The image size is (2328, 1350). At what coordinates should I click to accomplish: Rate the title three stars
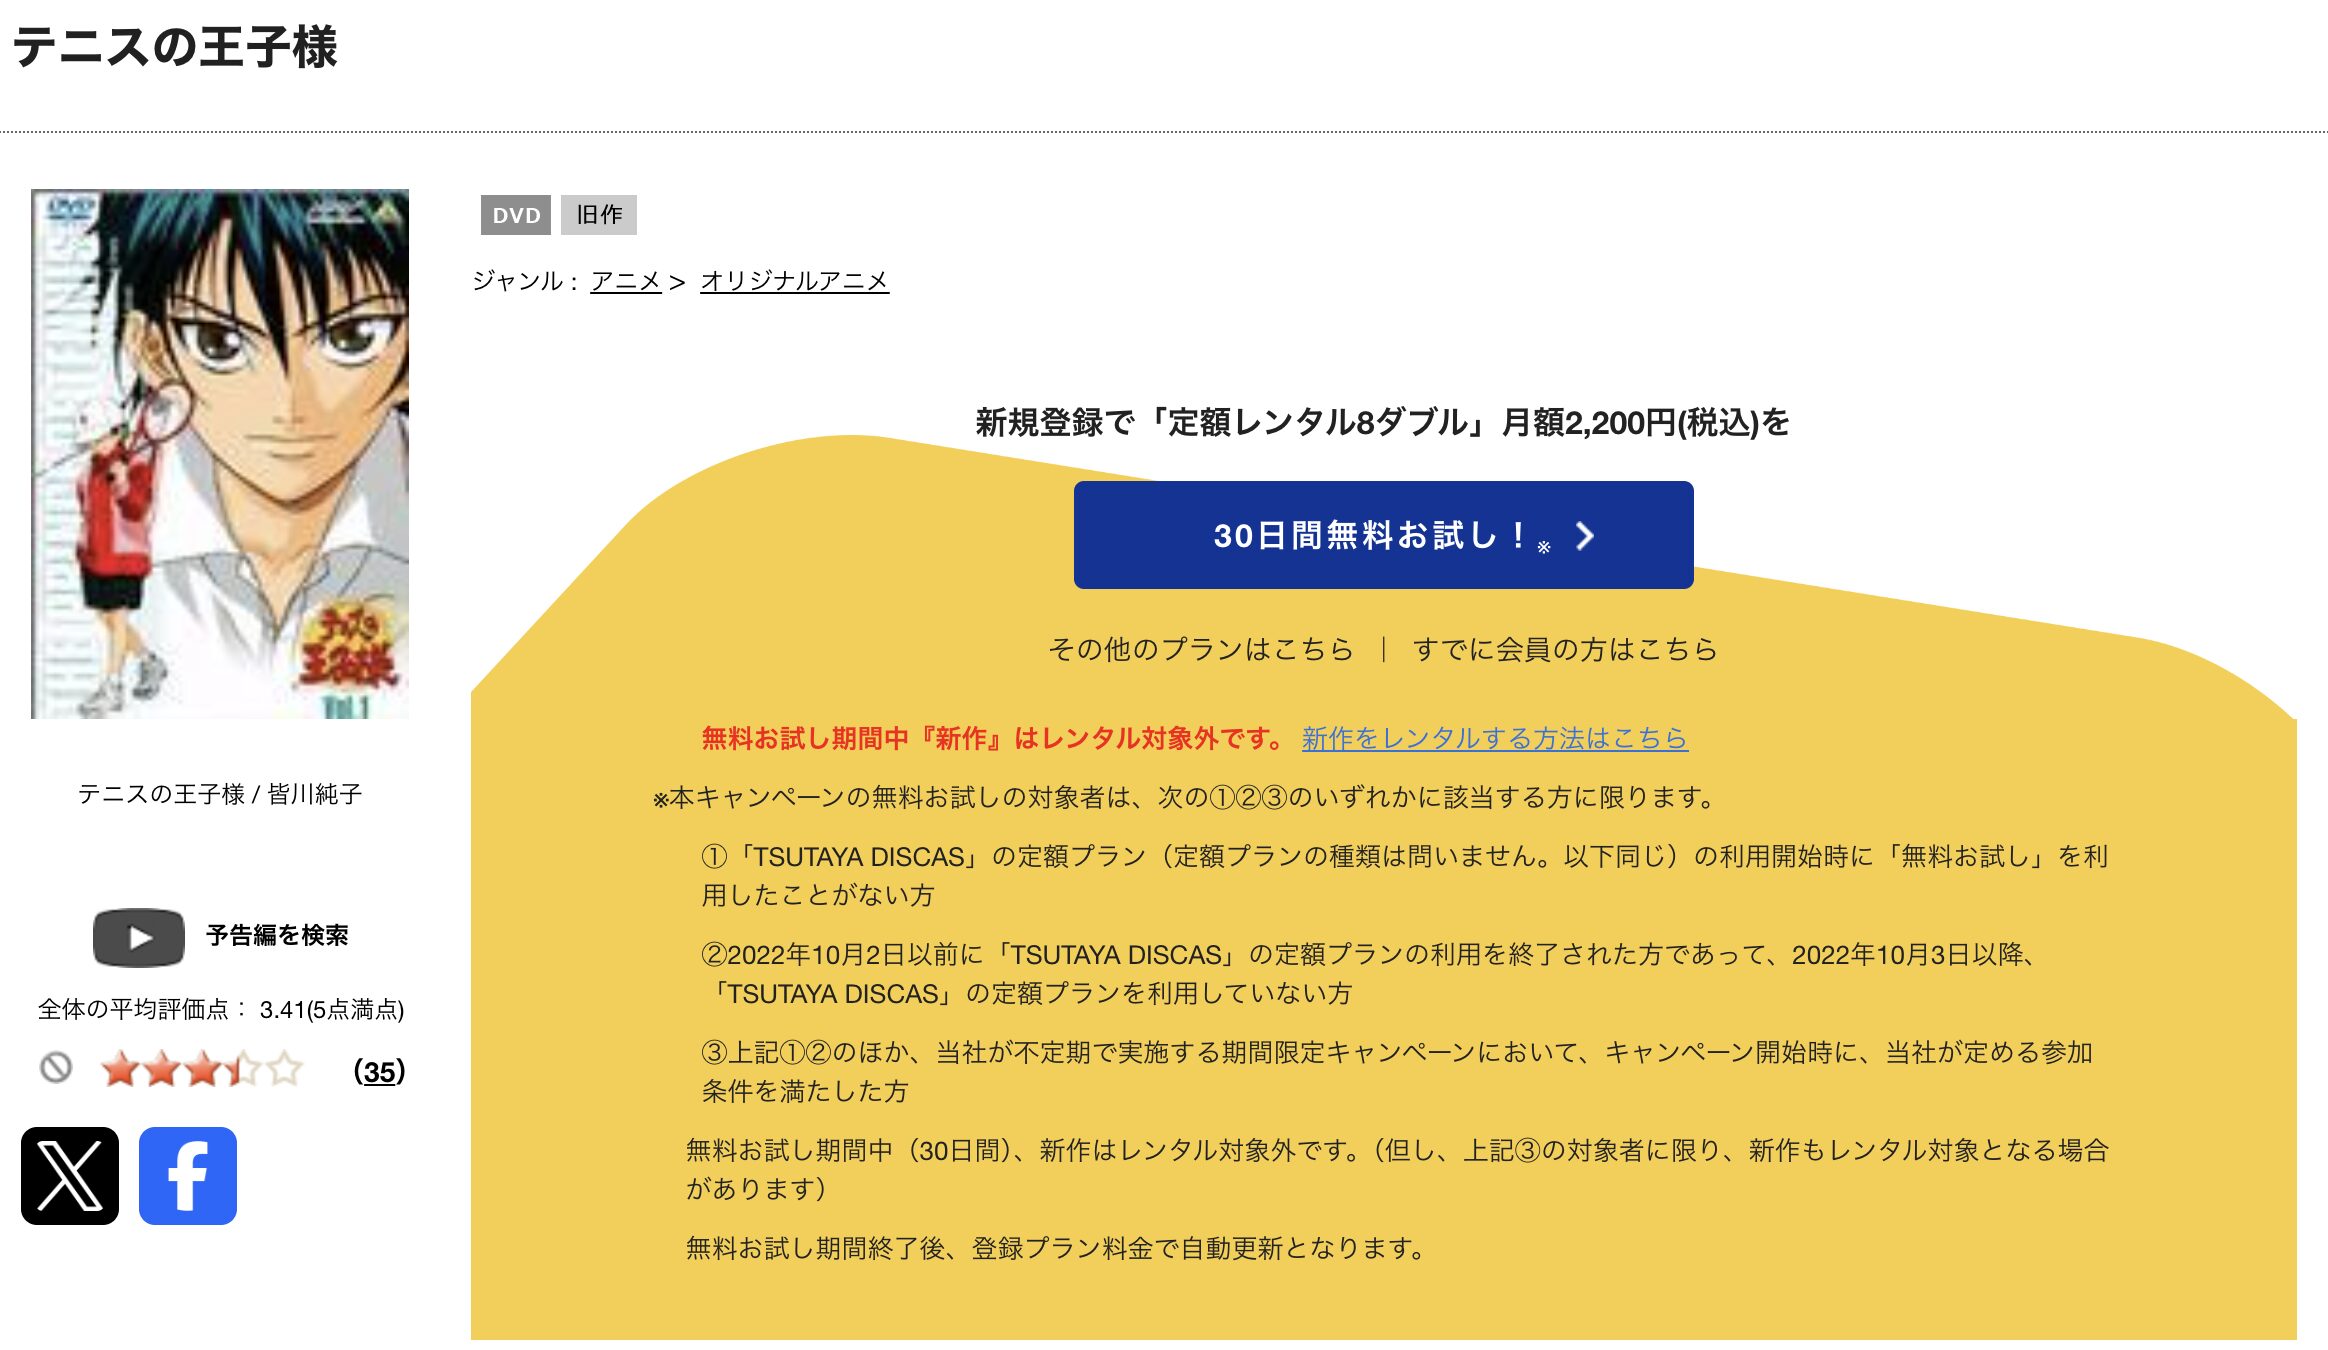202,1070
